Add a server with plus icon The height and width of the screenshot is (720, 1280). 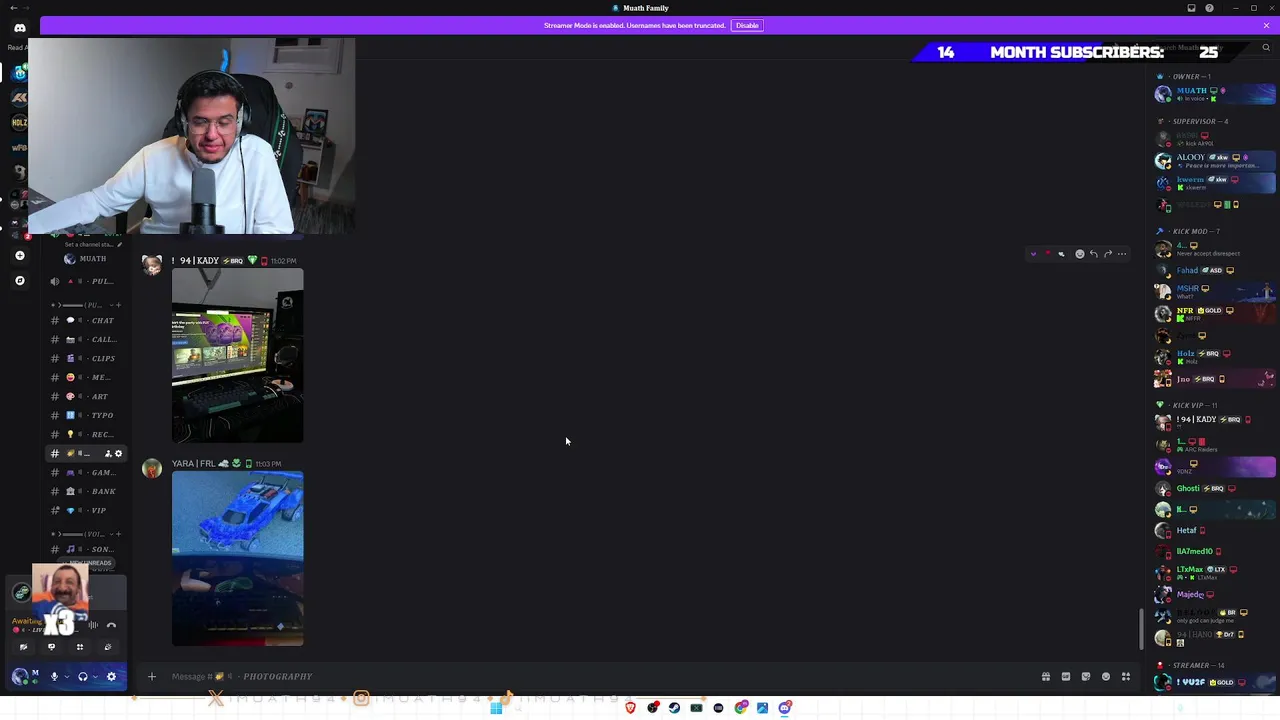click(20, 256)
